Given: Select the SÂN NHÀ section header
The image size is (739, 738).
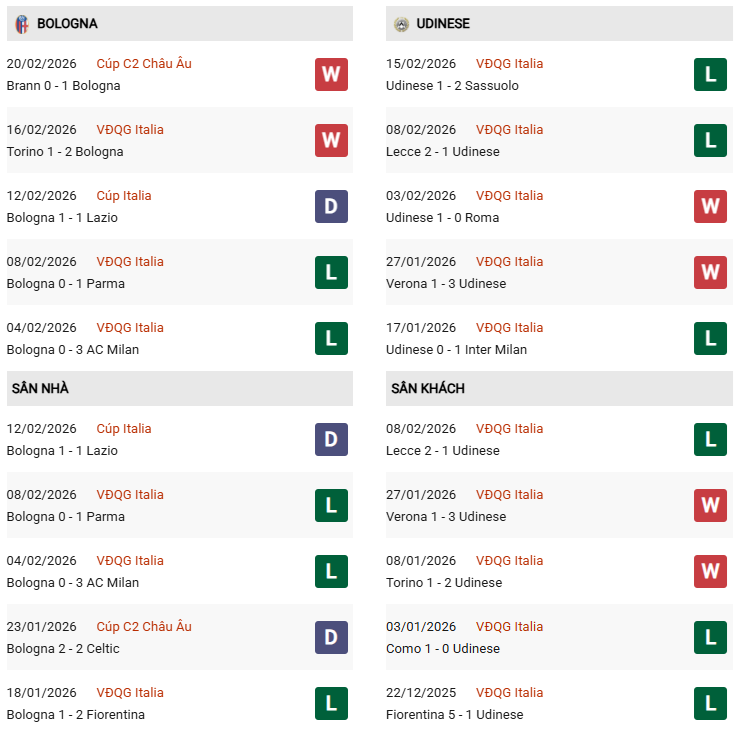Looking at the screenshot, I should (x=40, y=388).
